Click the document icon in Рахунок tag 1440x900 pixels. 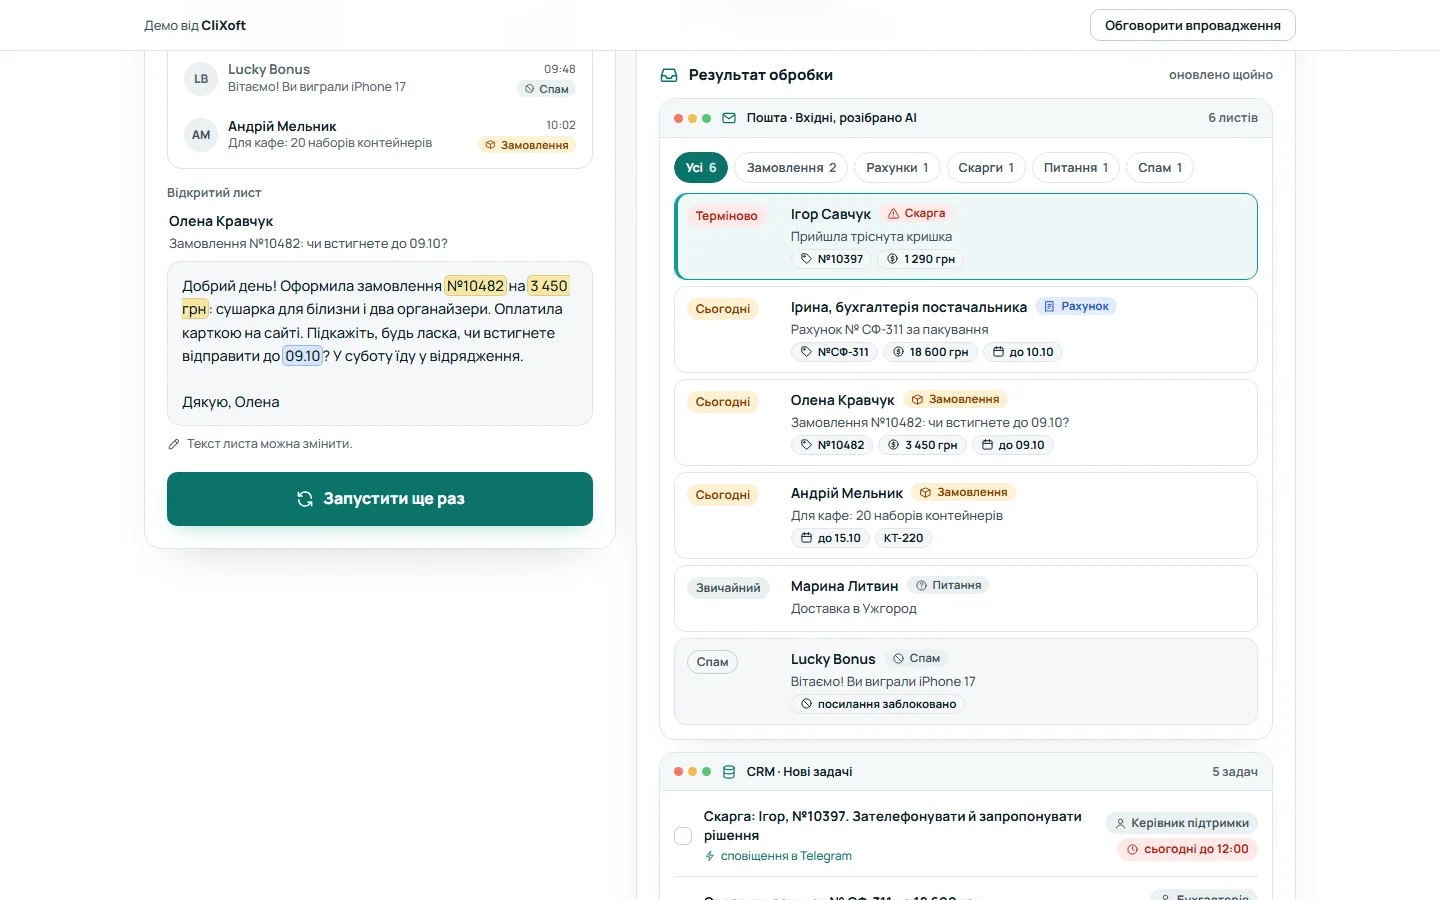1049,306
